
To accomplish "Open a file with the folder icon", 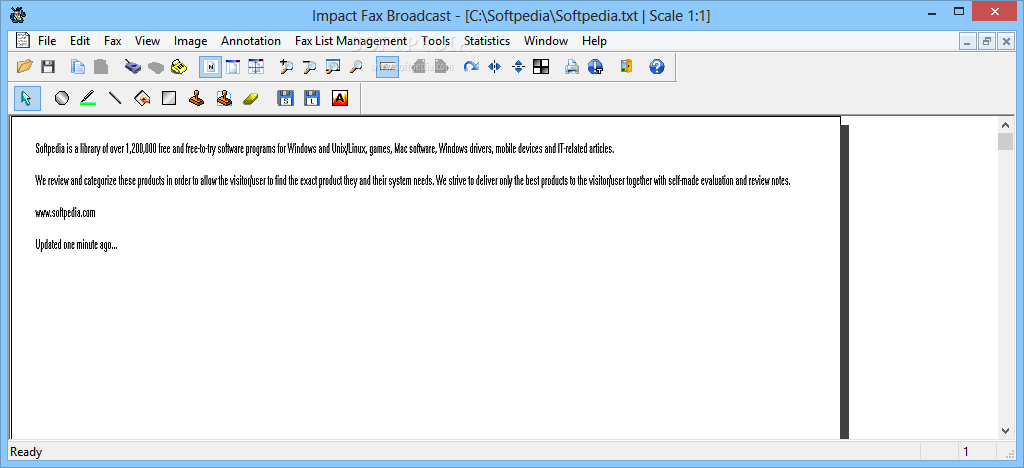I will coord(24,67).
